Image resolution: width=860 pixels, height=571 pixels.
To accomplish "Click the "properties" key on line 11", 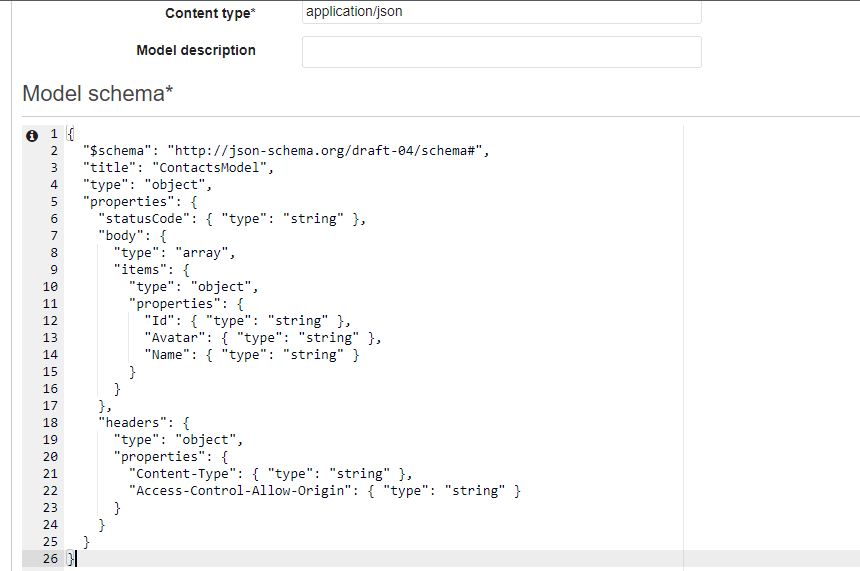I will [x=174, y=304].
